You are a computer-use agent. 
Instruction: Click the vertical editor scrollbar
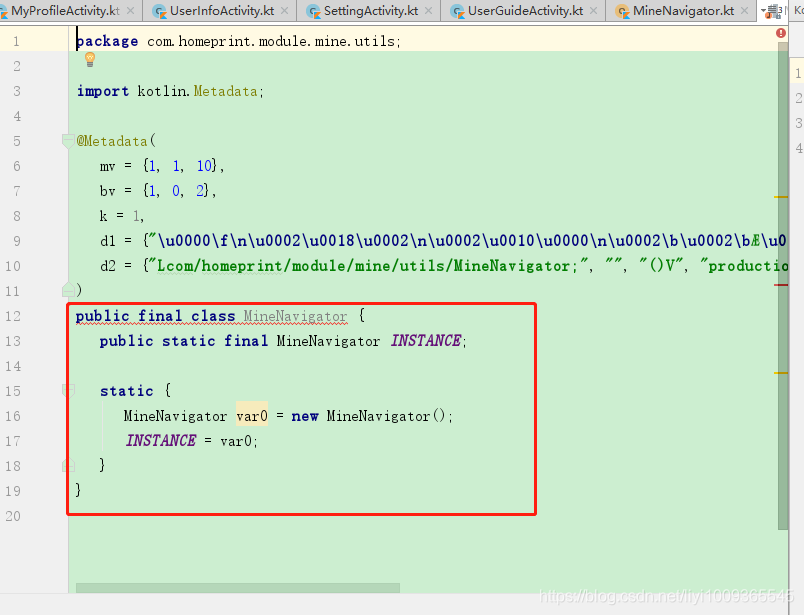pos(782,286)
